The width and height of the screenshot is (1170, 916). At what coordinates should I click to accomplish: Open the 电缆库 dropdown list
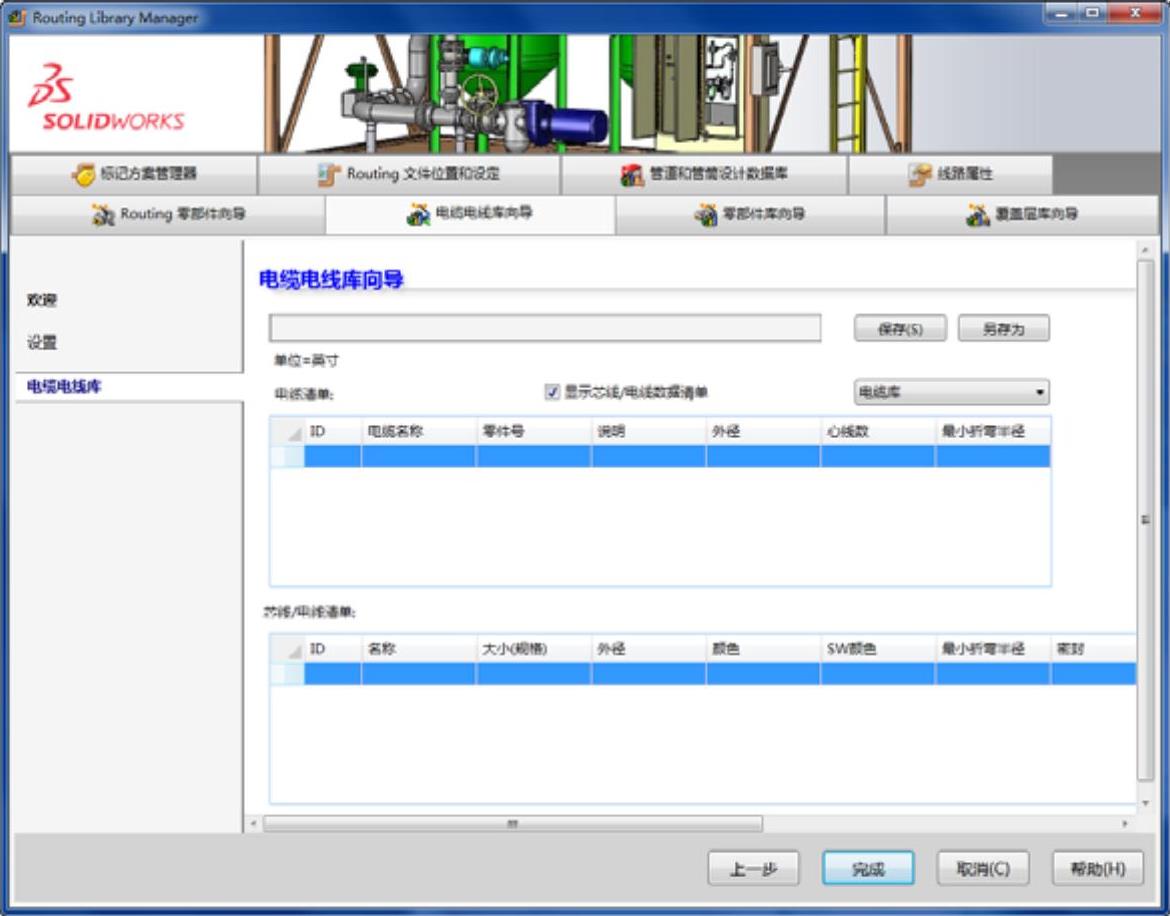click(x=951, y=393)
